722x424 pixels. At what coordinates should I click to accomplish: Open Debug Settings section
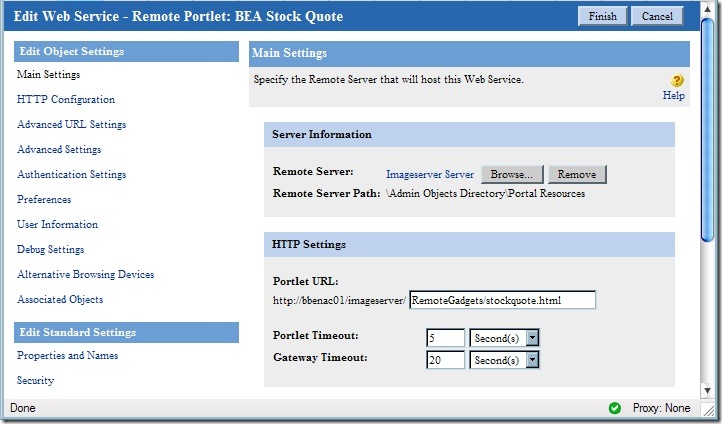(x=50, y=250)
